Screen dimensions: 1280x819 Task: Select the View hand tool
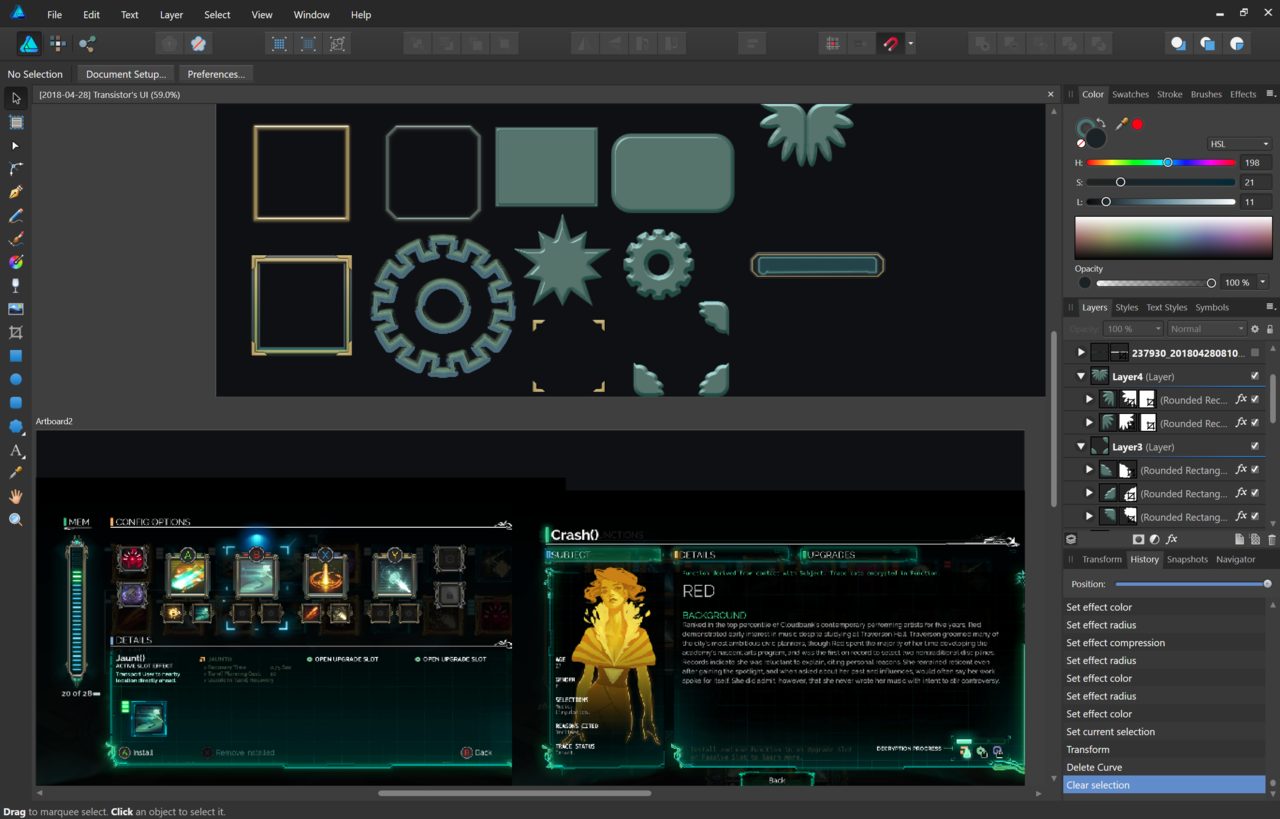(x=16, y=496)
